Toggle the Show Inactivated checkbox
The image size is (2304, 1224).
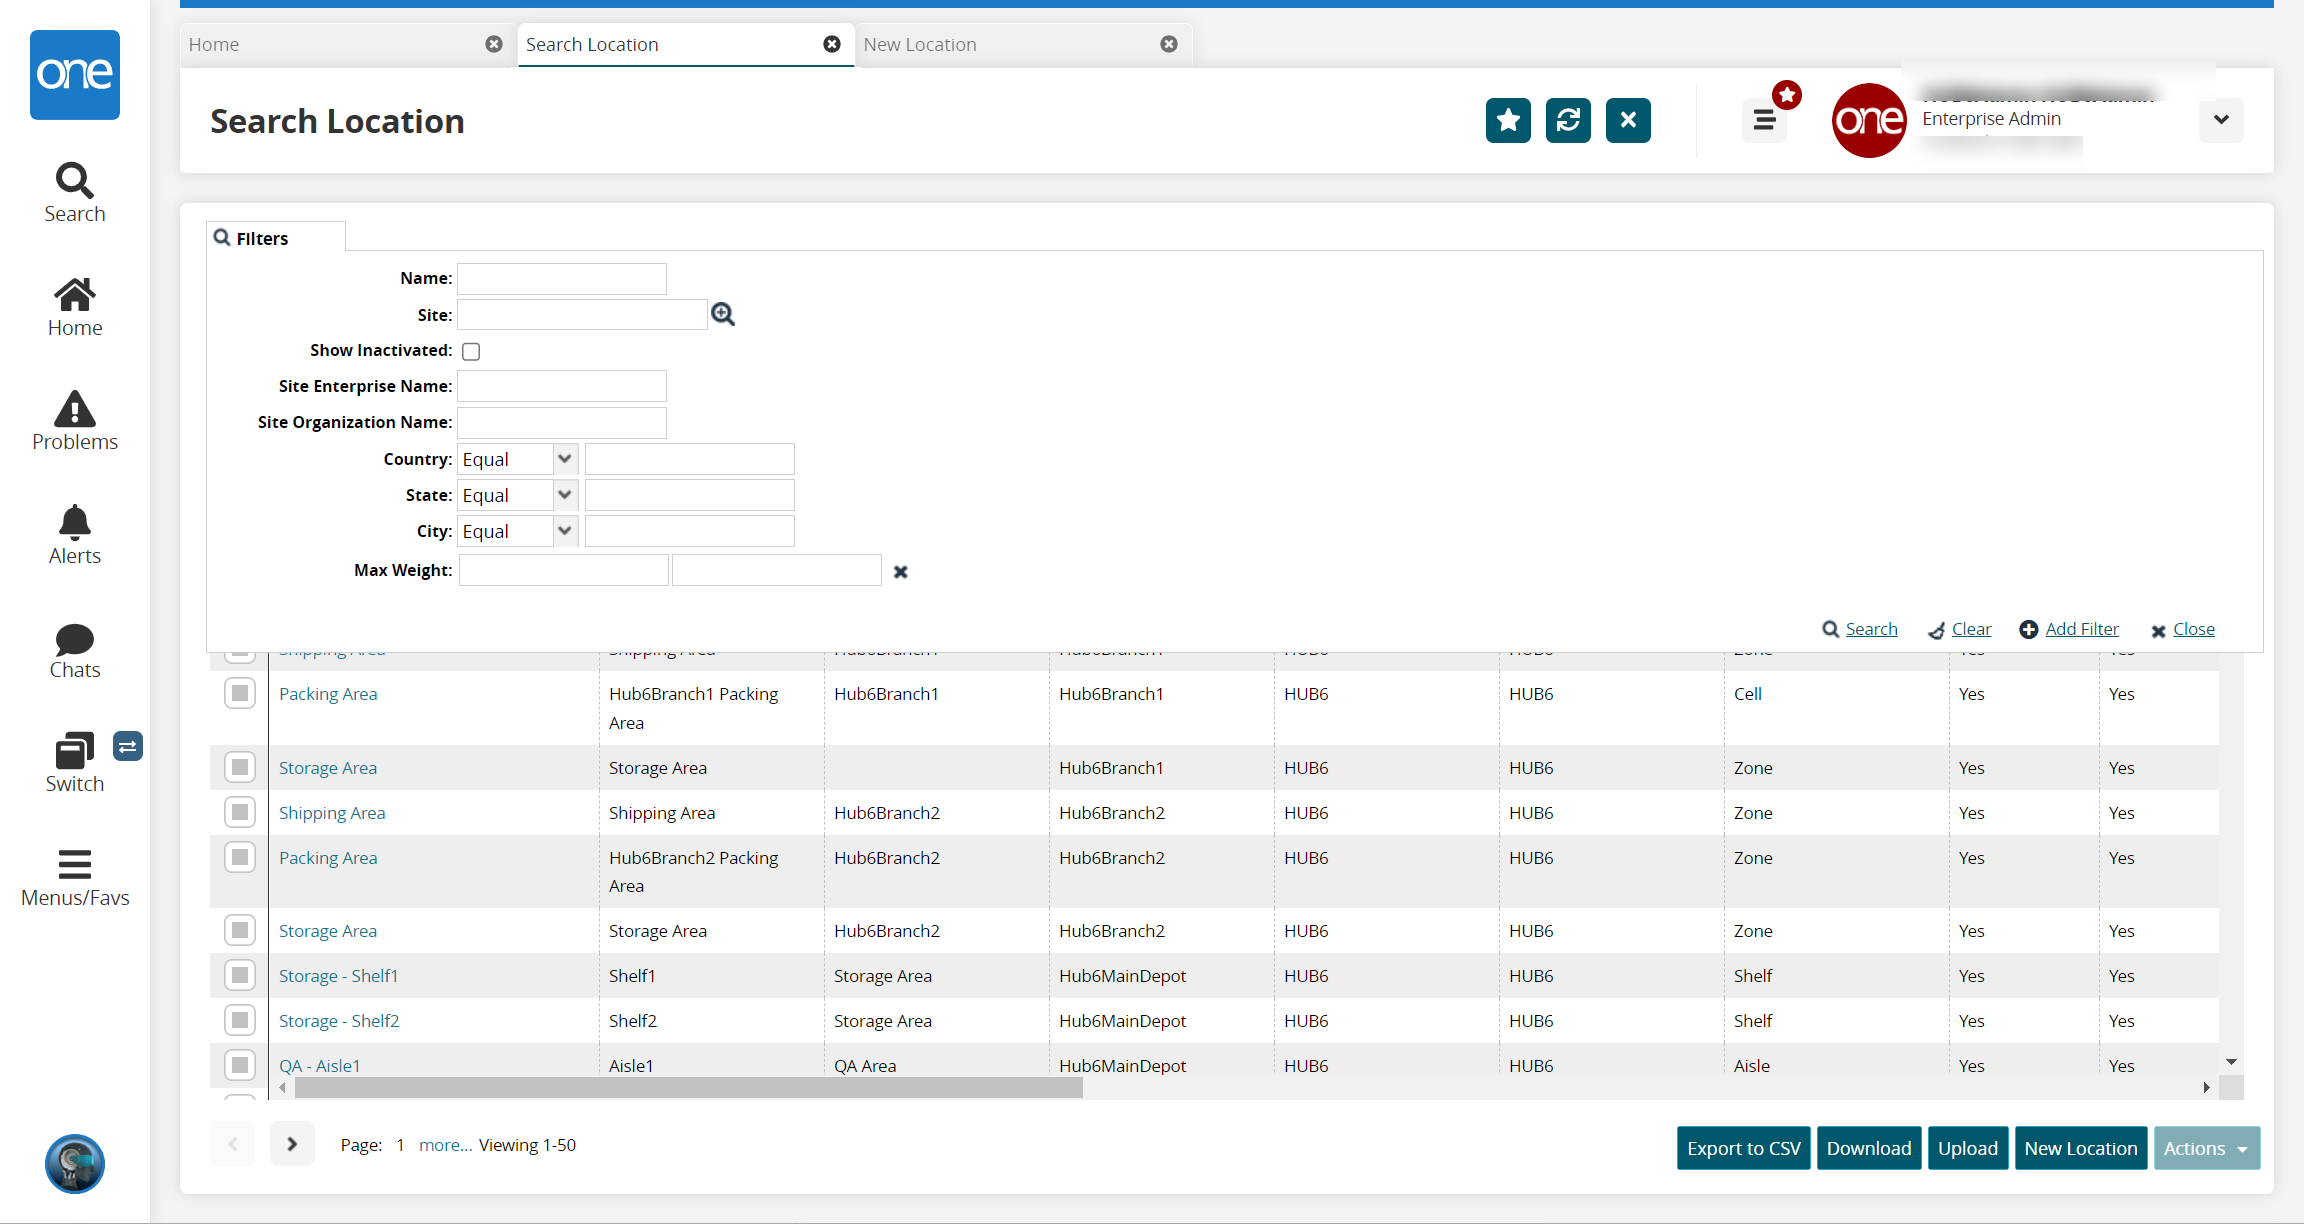471,352
